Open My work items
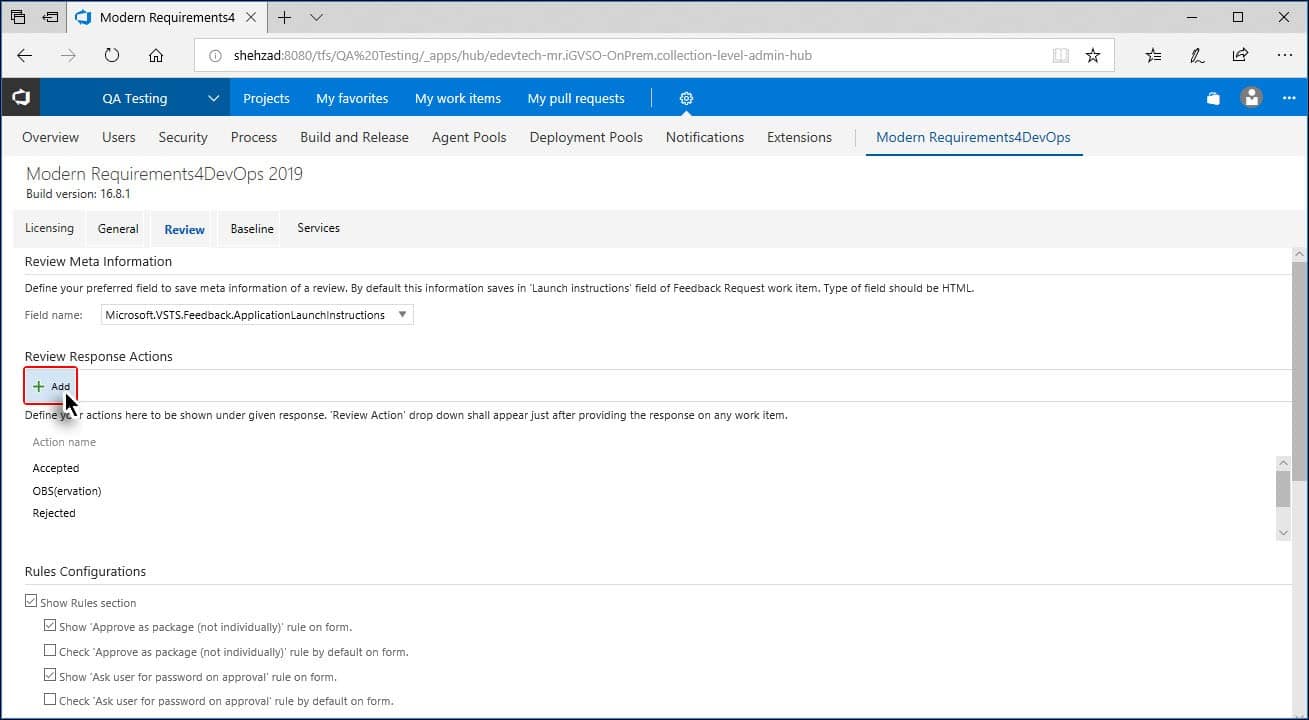The width and height of the screenshot is (1309, 720). tap(458, 98)
